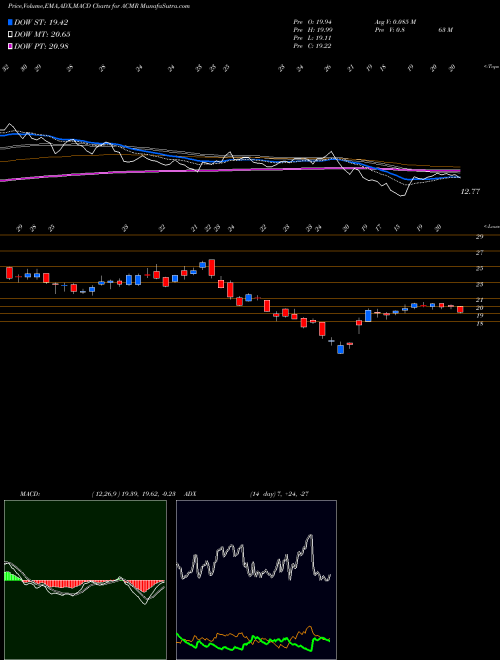This screenshot has height=660, width=500.
Task: Click the last red candlestick at the chart's right end
Action: [460, 309]
